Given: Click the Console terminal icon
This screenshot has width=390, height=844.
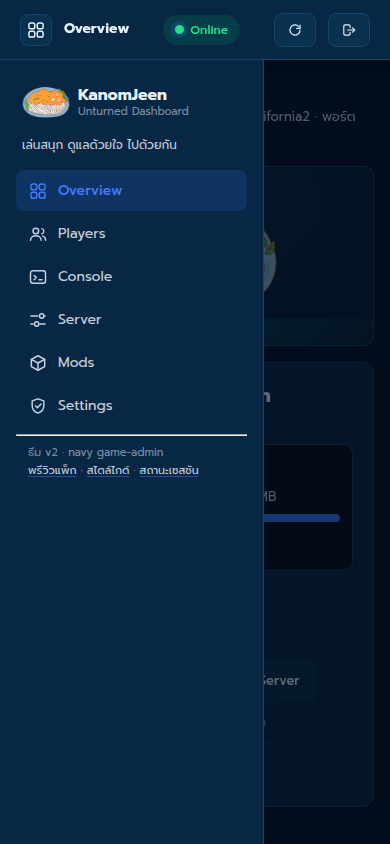Looking at the screenshot, I should [38, 277].
